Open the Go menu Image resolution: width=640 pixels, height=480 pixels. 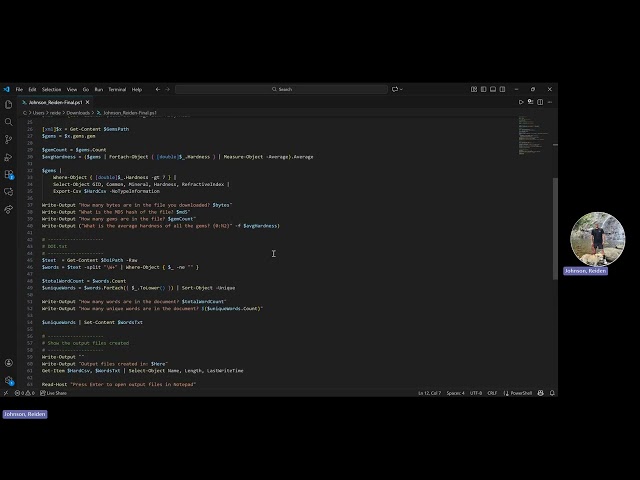pyautogui.click(x=86, y=89)
